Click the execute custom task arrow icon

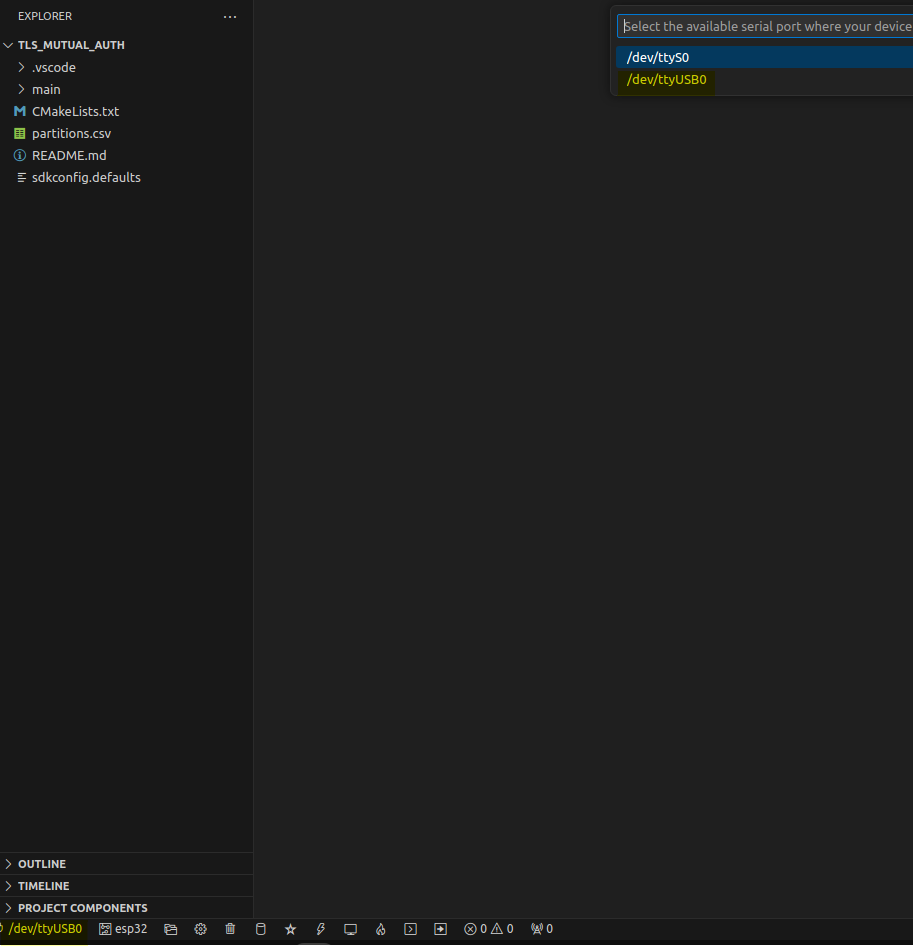click(x=441, y=929)
